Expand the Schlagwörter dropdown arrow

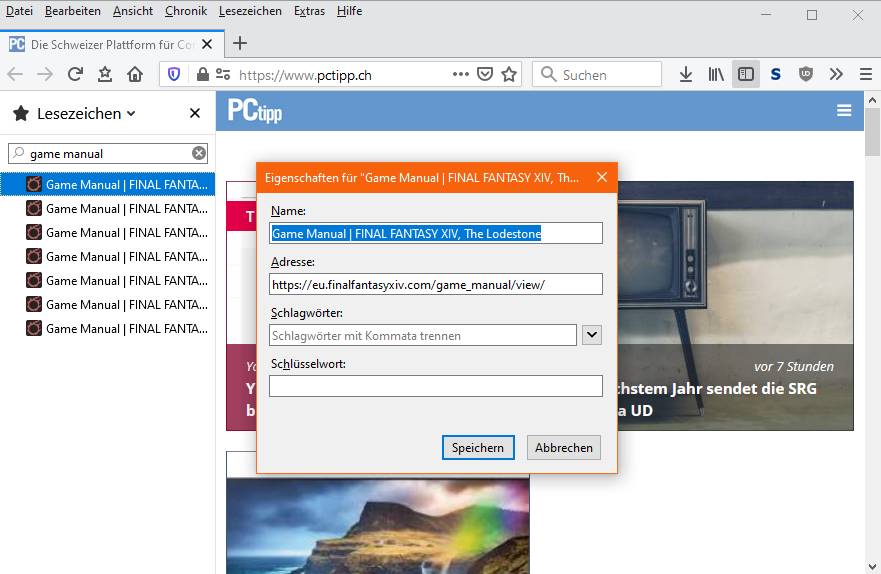click(x=592, y=335)
